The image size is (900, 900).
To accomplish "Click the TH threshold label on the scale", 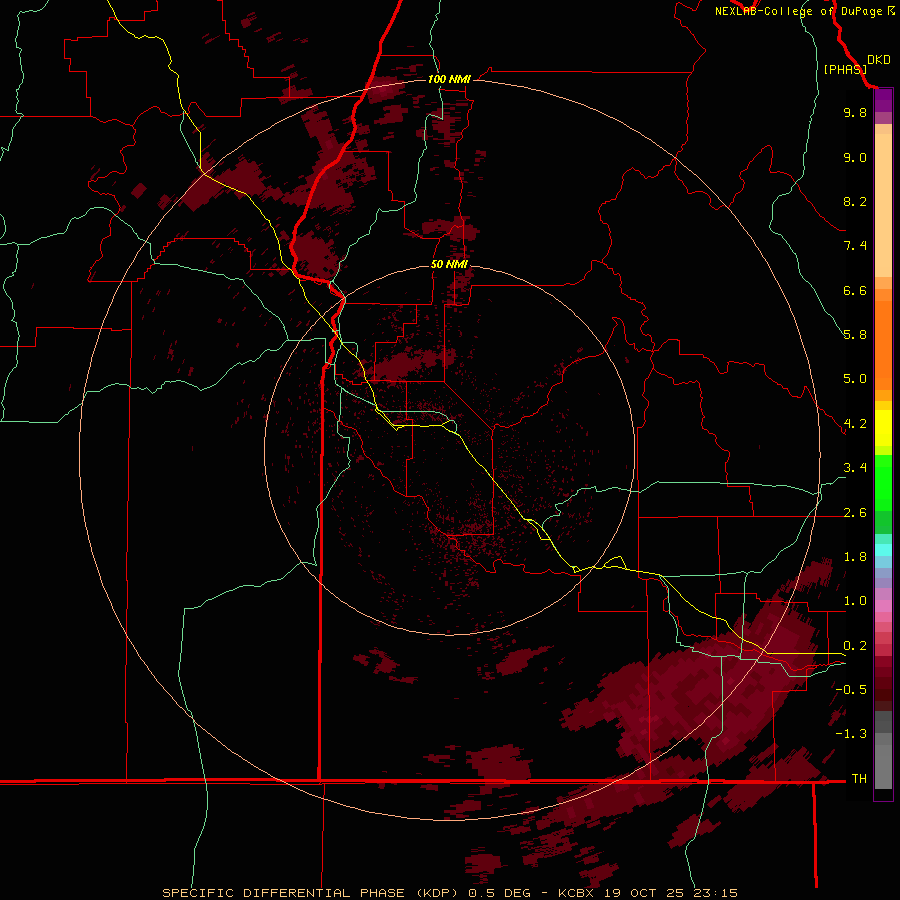I will point(859,779).
